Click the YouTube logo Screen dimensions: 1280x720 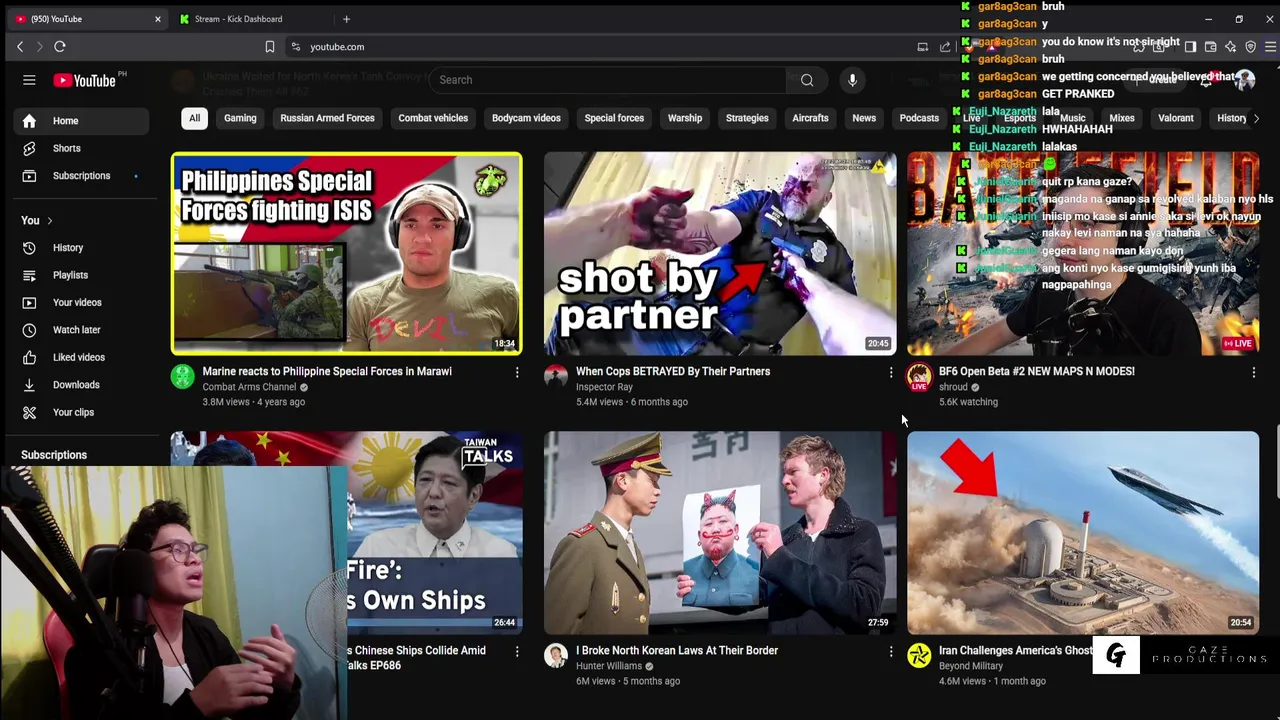coord(84,80)
